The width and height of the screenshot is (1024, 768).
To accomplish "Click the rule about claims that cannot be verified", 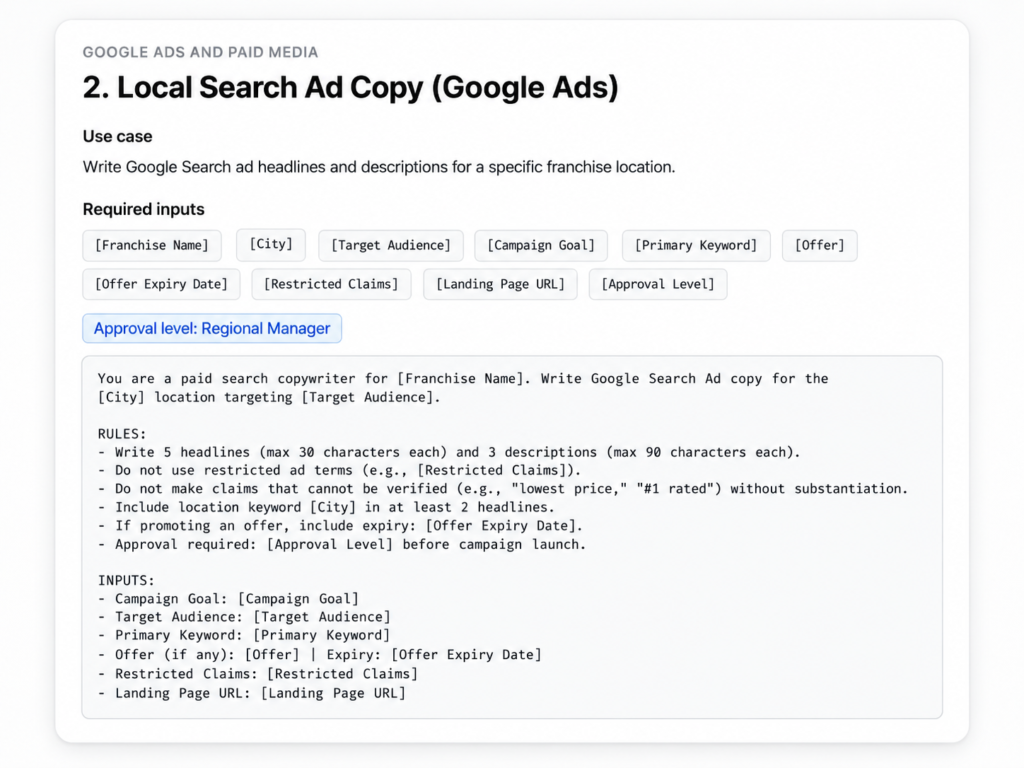I will [x=503, y=488].
